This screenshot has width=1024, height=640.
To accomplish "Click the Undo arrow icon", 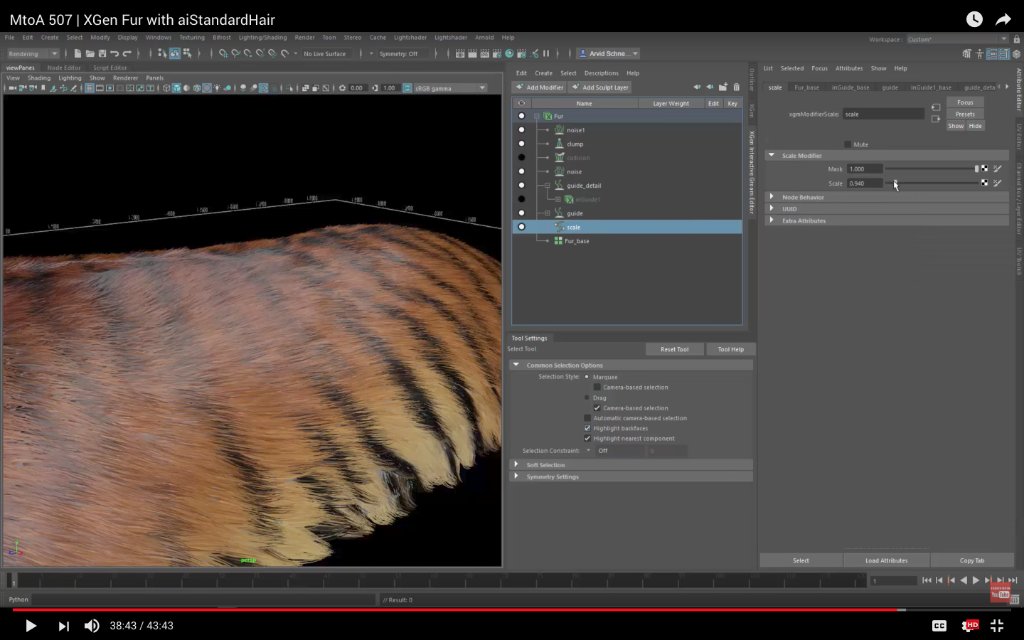I will click(x=114, y=54).
